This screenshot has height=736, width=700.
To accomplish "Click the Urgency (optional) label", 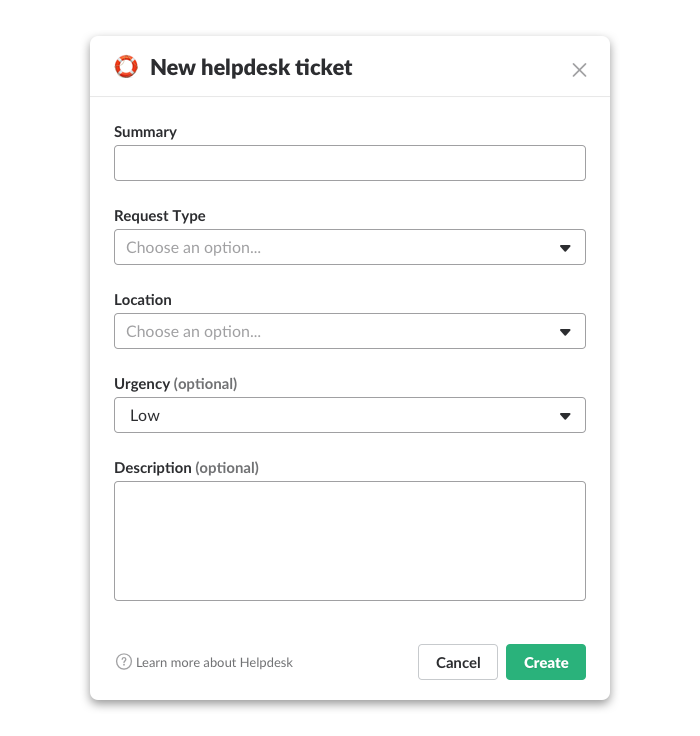I will (176, 384).
